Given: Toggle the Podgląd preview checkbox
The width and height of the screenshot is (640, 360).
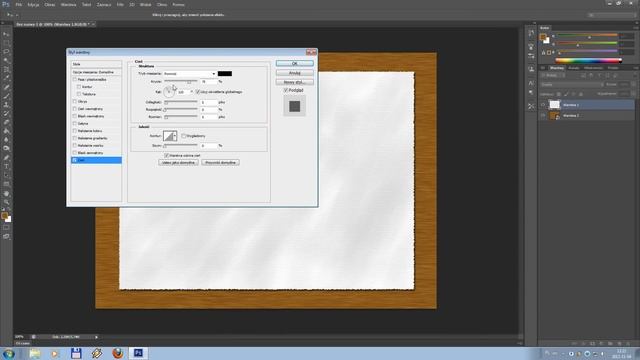Looking at the screenshot, I should point(286,90).
